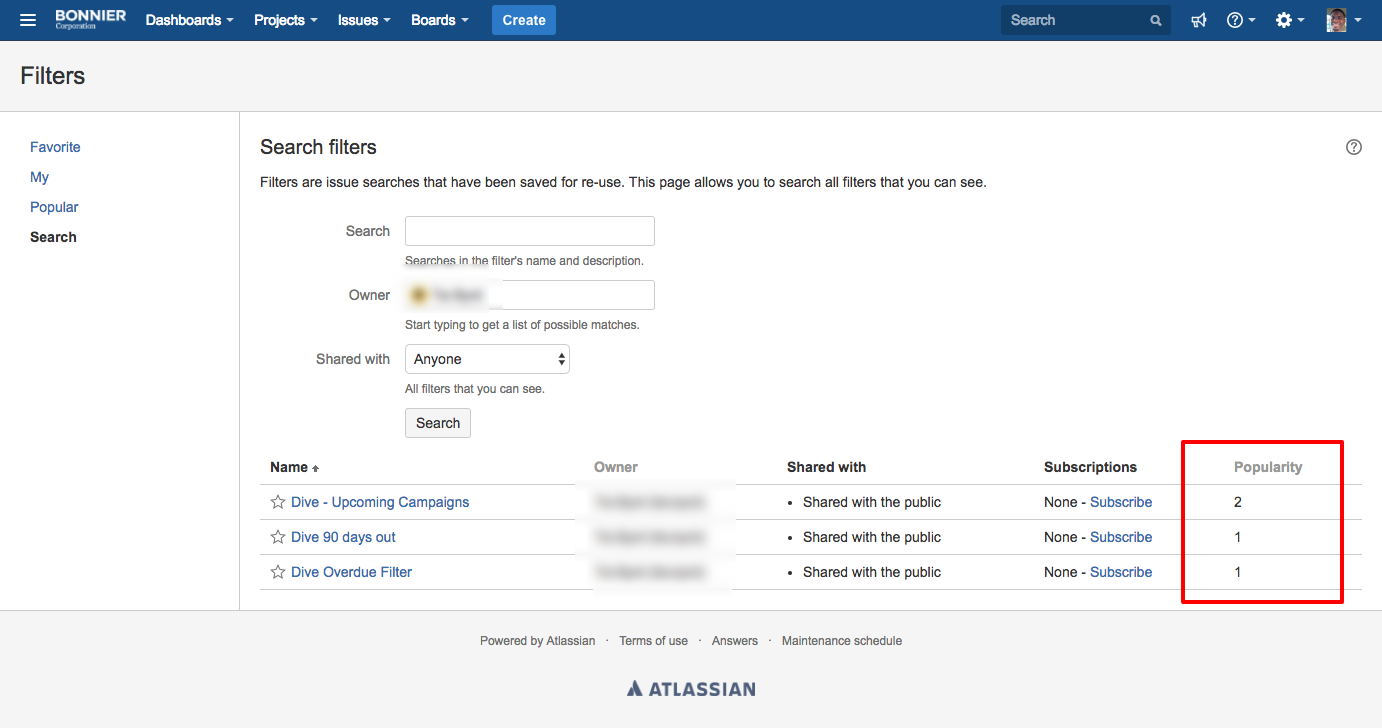The height and width of the screenshot is (728, 1382).
Task: Open the Administration gear menu
Action: tap(1290, 20)
